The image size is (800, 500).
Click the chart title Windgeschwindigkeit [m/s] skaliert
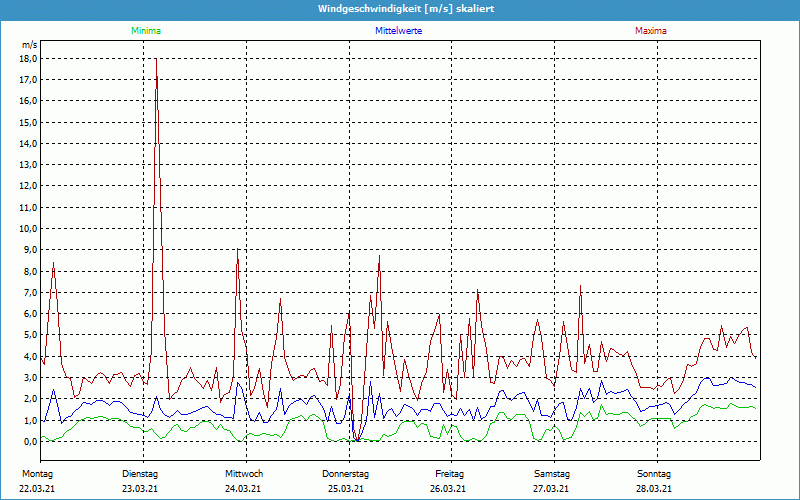tap(406, 9)
